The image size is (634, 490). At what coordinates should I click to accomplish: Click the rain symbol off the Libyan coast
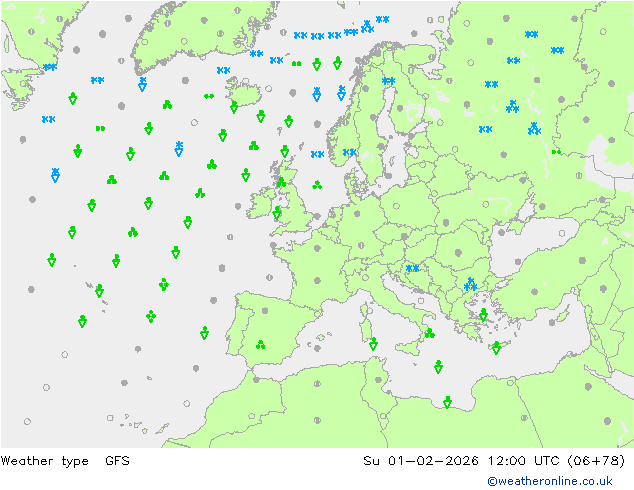click(447, 402)
